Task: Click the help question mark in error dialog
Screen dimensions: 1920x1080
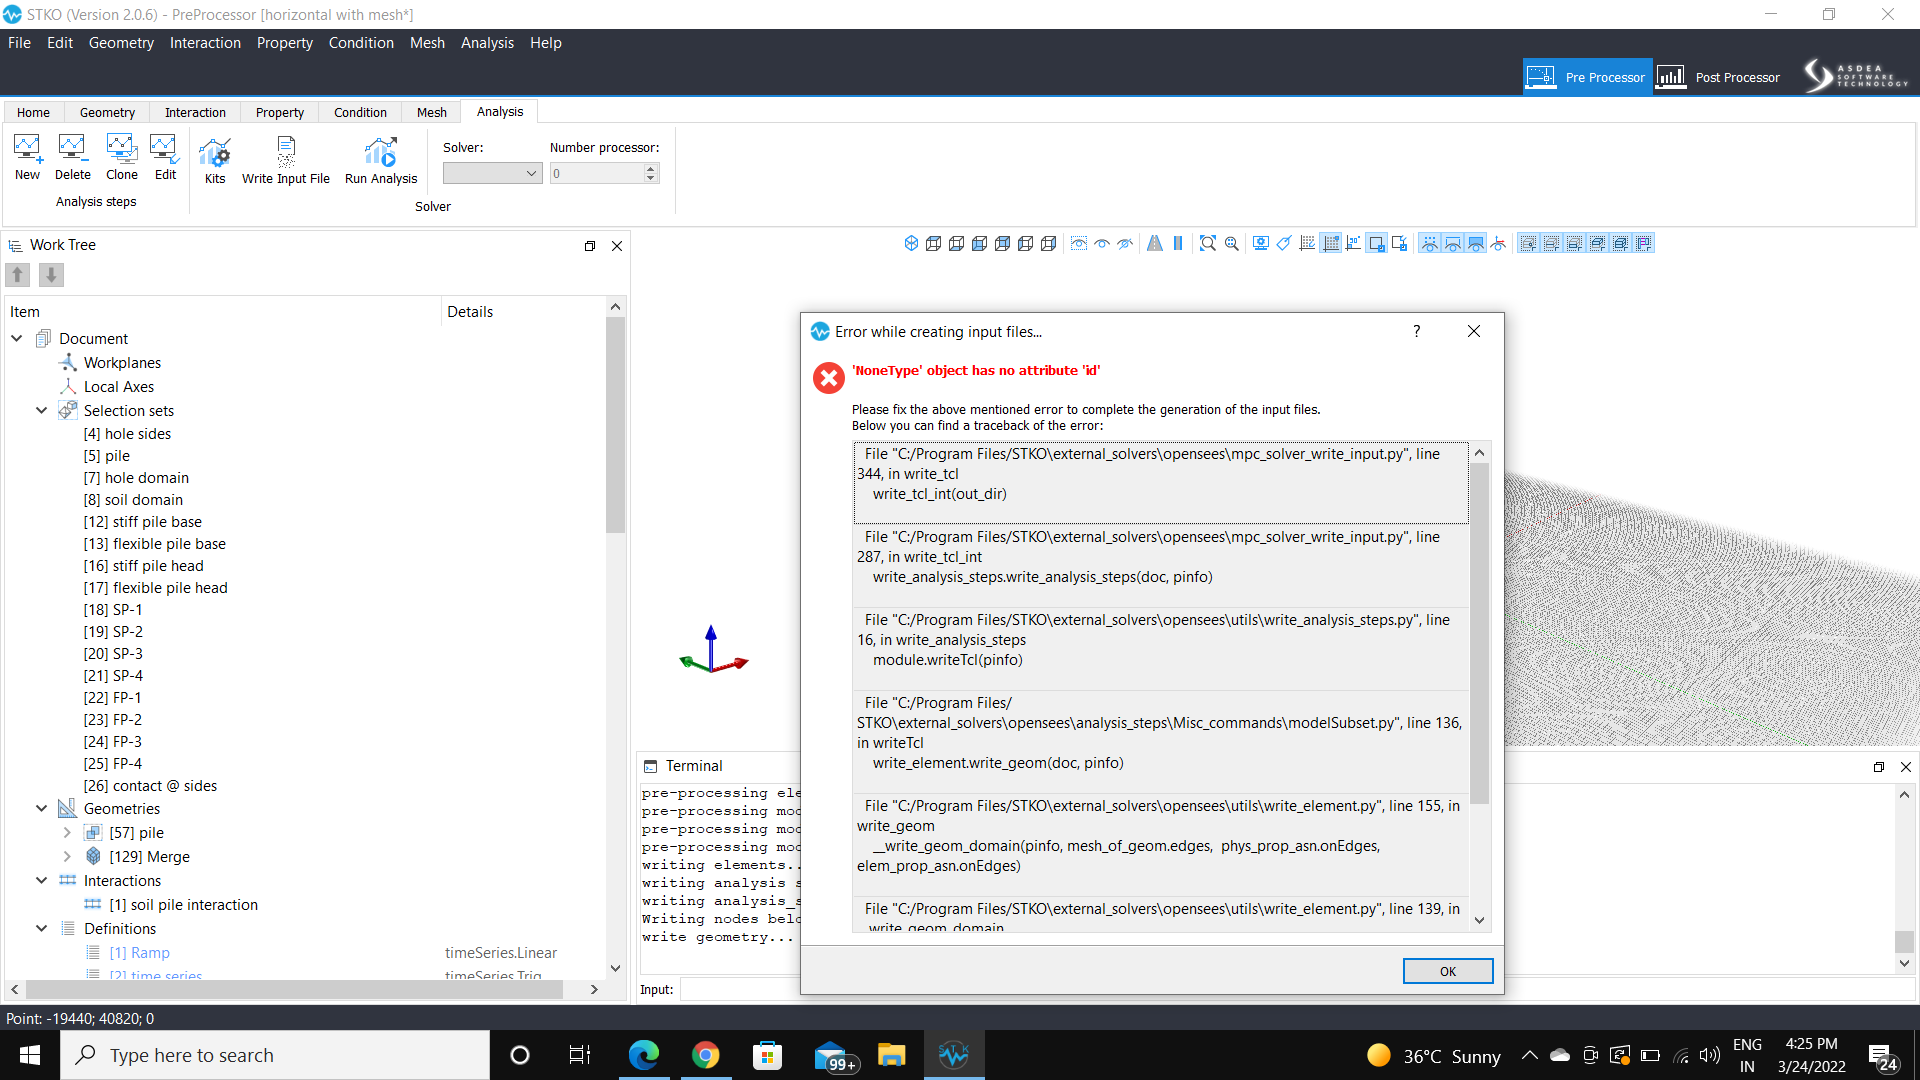Action: (x=1416, y=331)
